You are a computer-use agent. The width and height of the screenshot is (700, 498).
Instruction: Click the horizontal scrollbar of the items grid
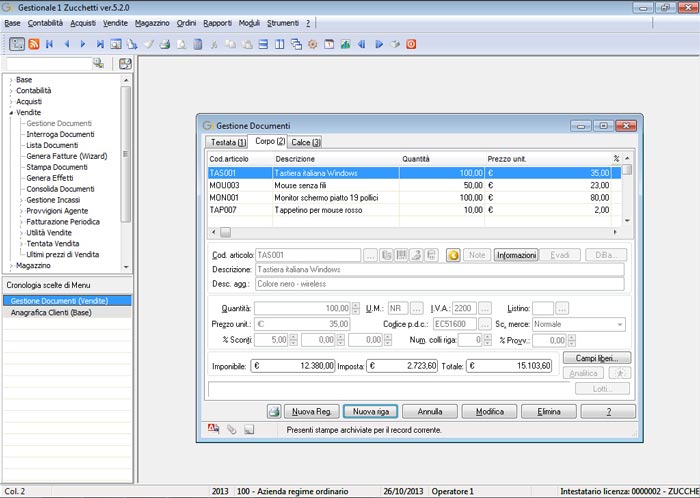(413, 232)
